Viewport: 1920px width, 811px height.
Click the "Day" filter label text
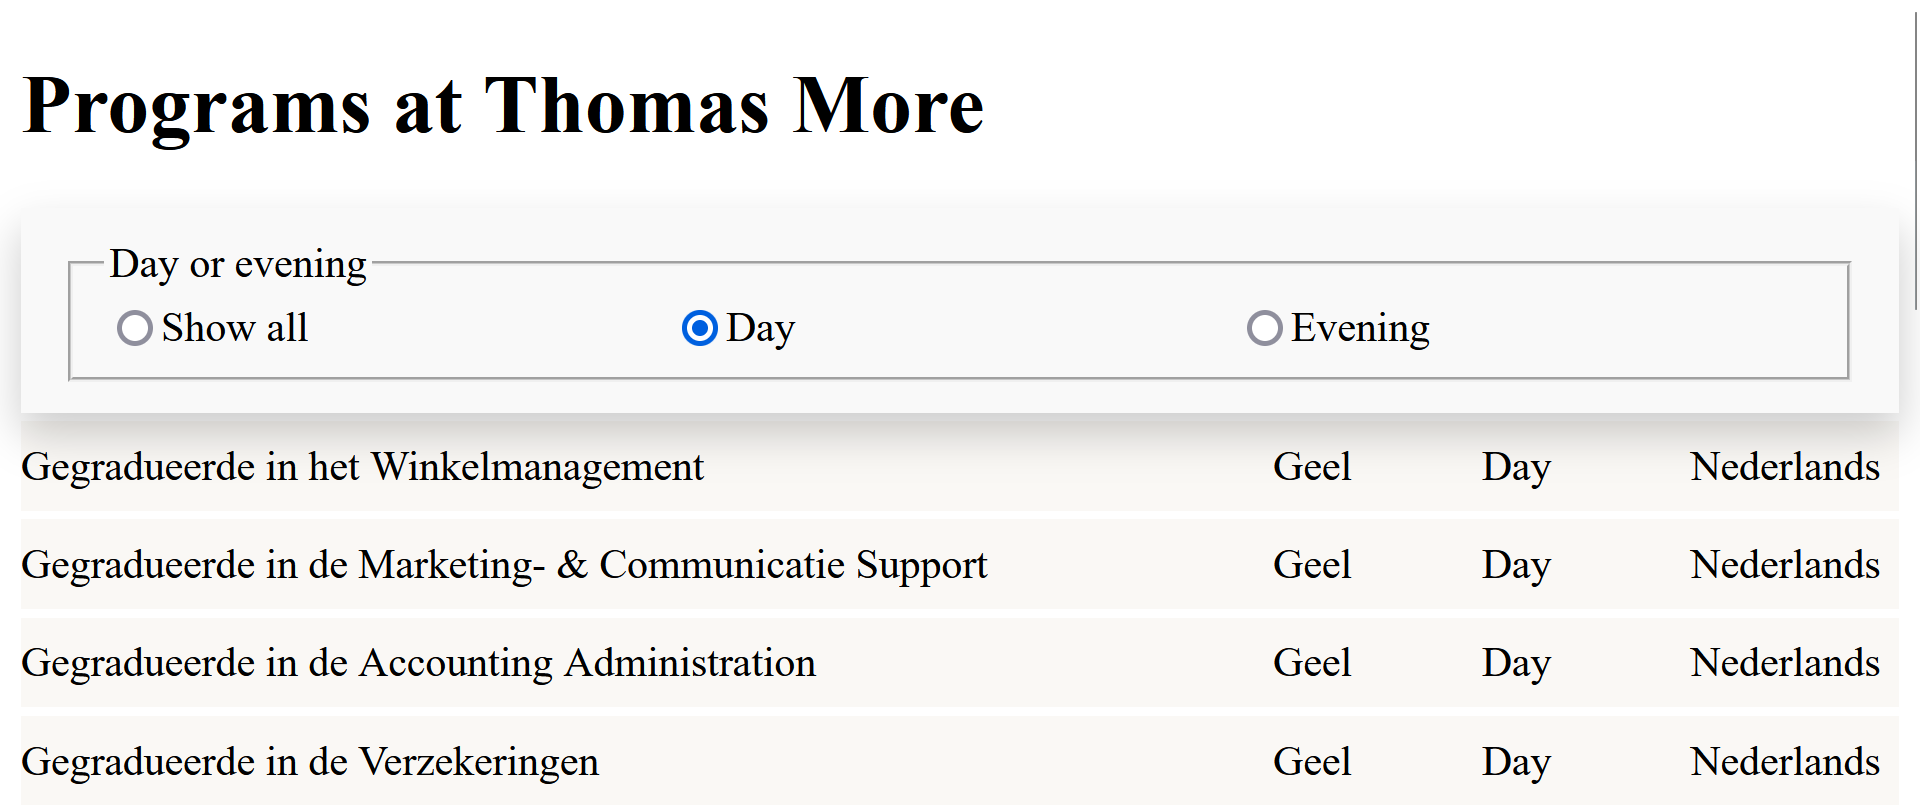pos(760,328)
